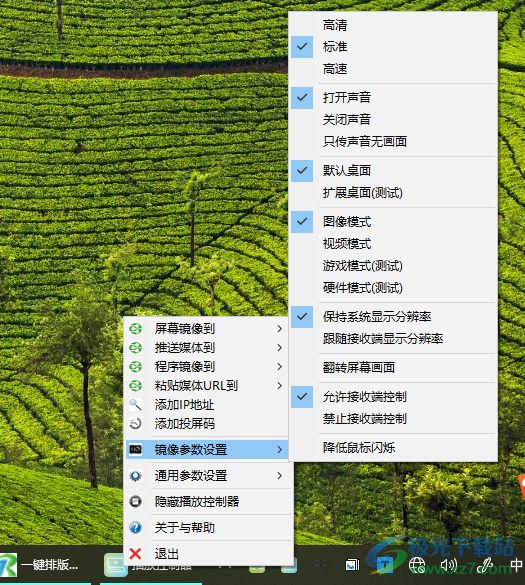Screen dimensions: 525x585
Task: Select 扩展桌面(测试) option
Action: click(393, 193)
